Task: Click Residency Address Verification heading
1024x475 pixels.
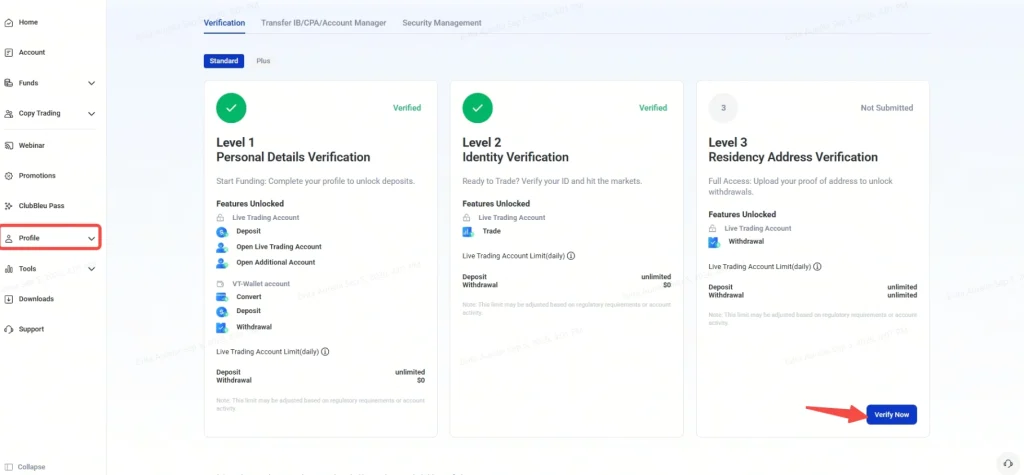Action: pyautogui.click(x=793, y=157)
